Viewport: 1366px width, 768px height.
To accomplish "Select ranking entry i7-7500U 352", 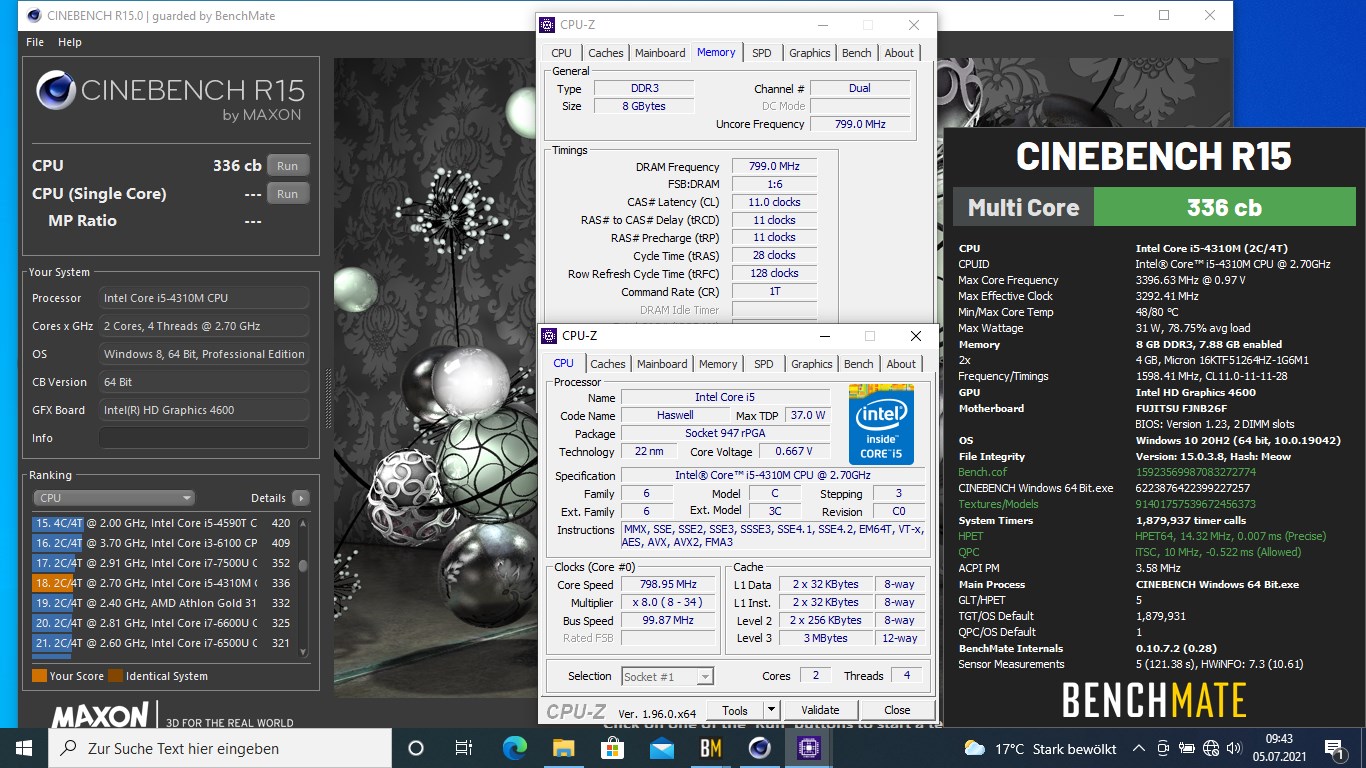I will click(163, 563).
